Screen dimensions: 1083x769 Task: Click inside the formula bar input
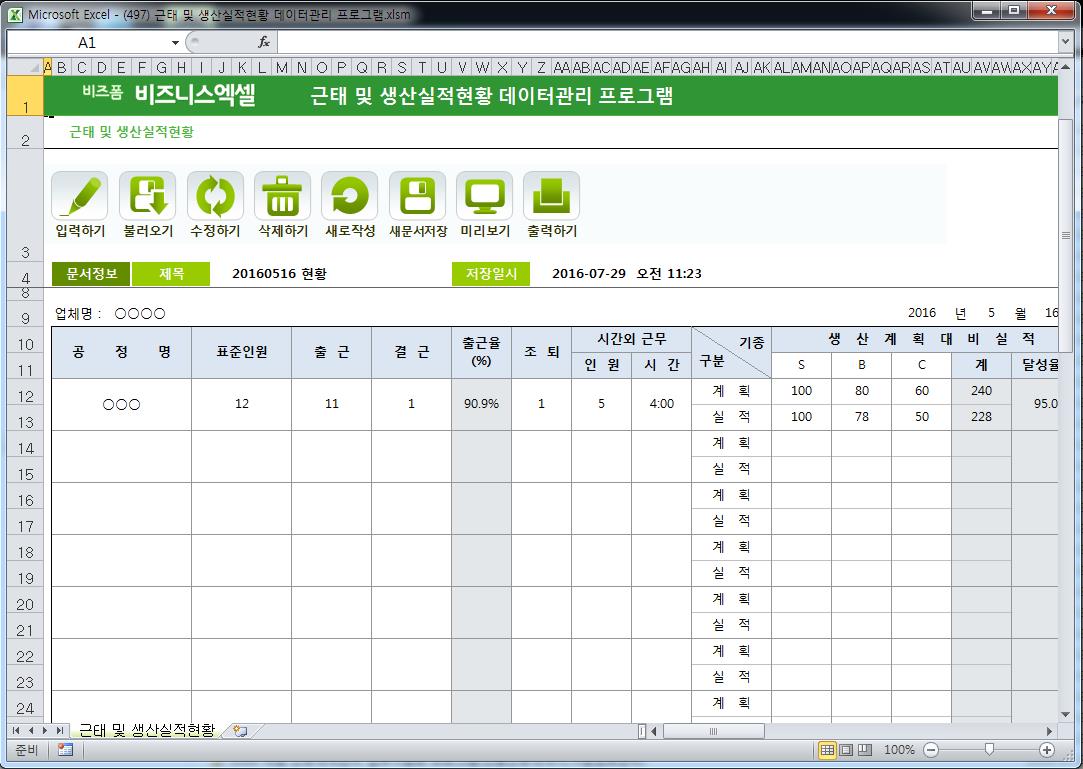pyautogui.click(x=667, y=42)
